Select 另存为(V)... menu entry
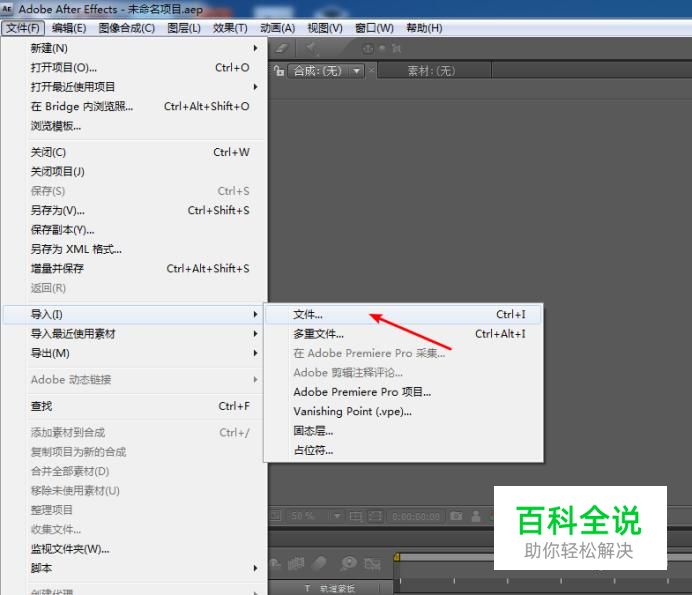692x595 pixels. (135, 211)
